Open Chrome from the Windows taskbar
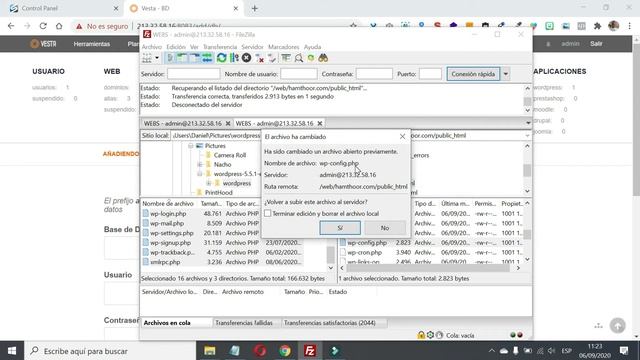 tap(285, 351)
